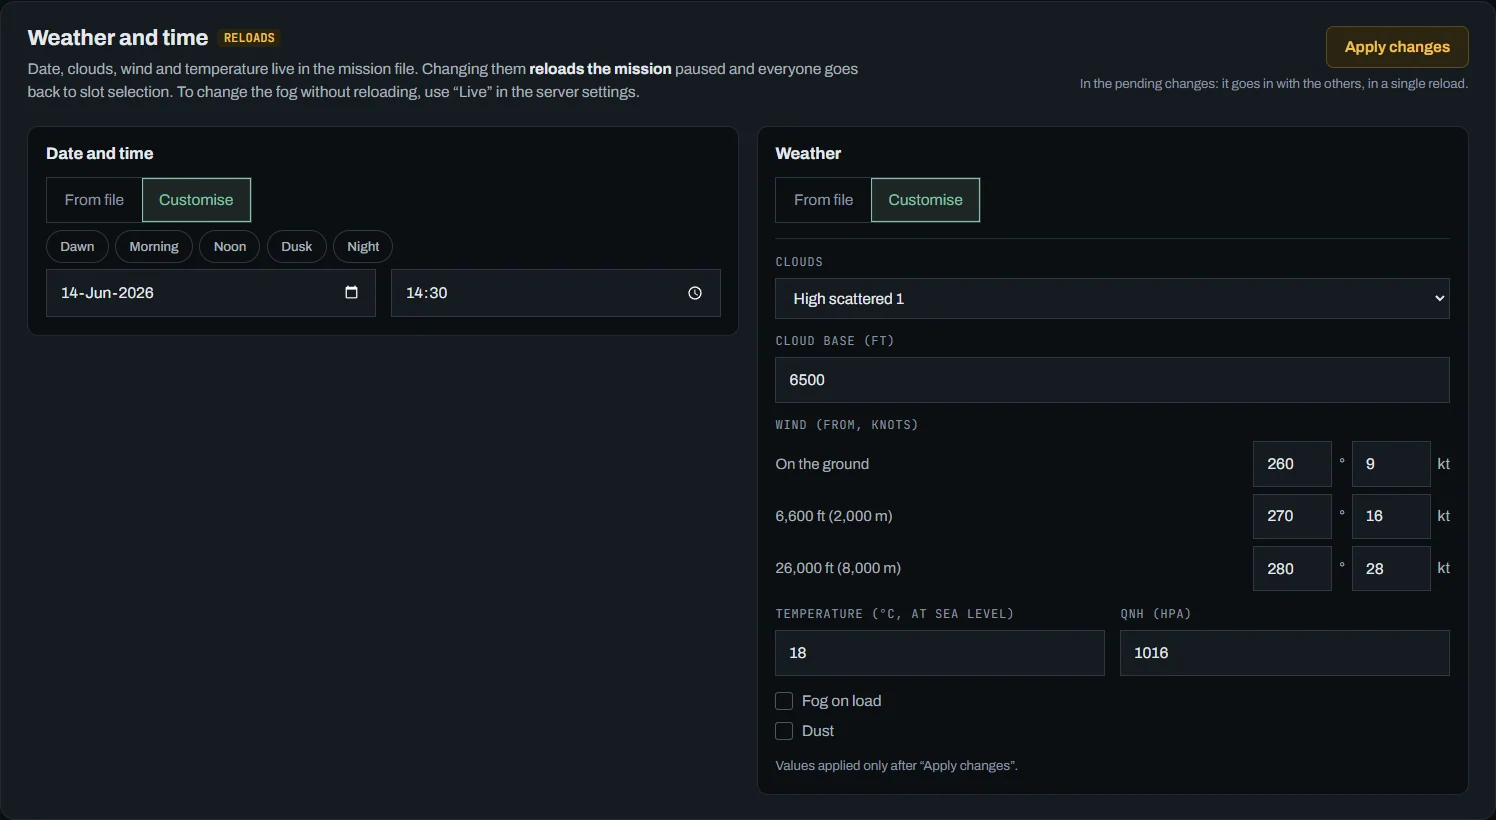Click the sea level temperature field 18
The image size is (1496, 820).
click(x=940, y=653)
